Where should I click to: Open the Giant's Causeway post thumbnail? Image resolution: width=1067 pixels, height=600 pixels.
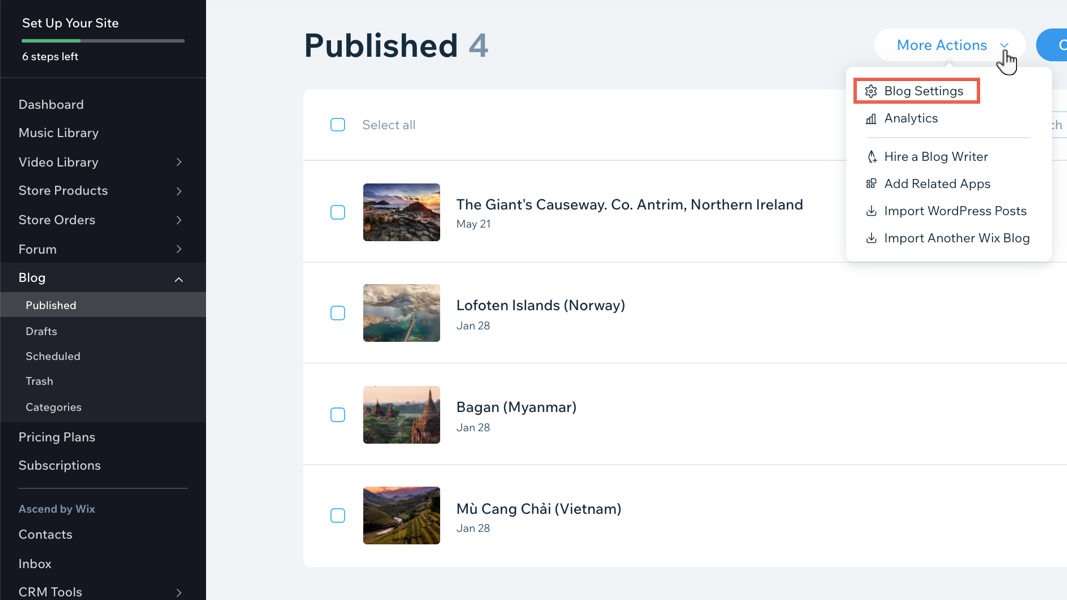click(x=401, y=212)
